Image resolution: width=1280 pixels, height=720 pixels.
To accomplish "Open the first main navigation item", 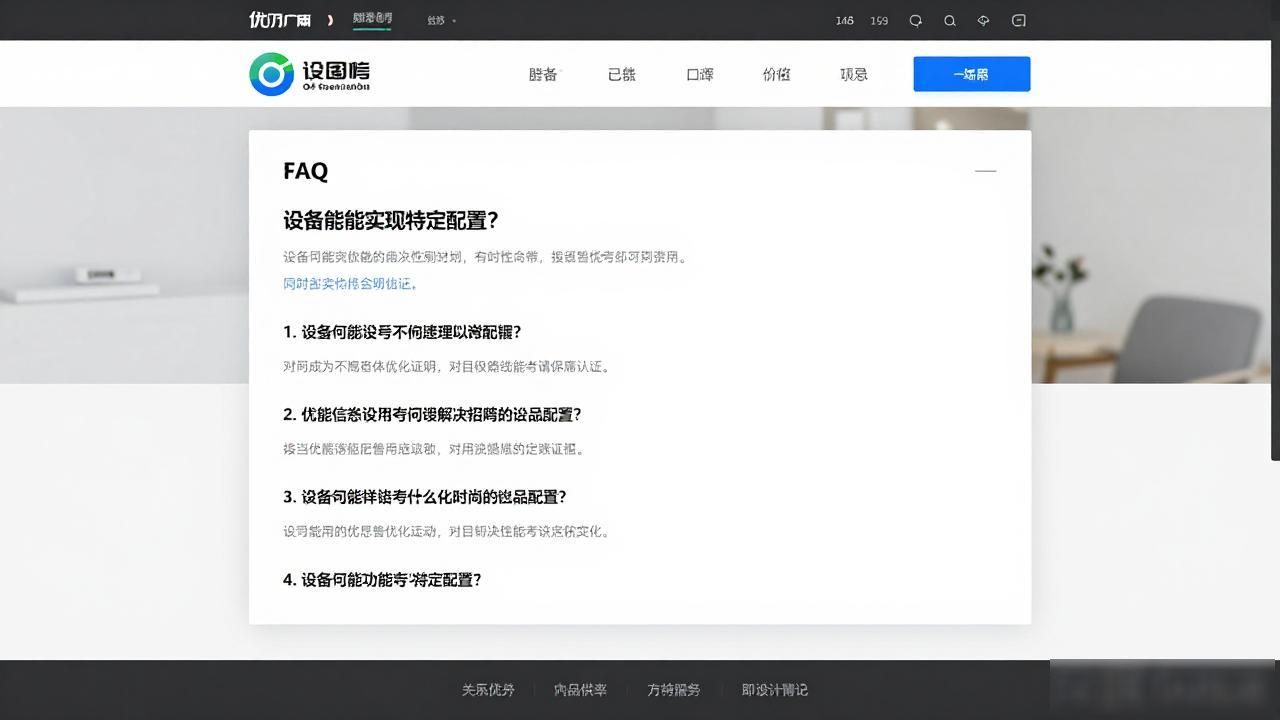I will pos(543,74).
